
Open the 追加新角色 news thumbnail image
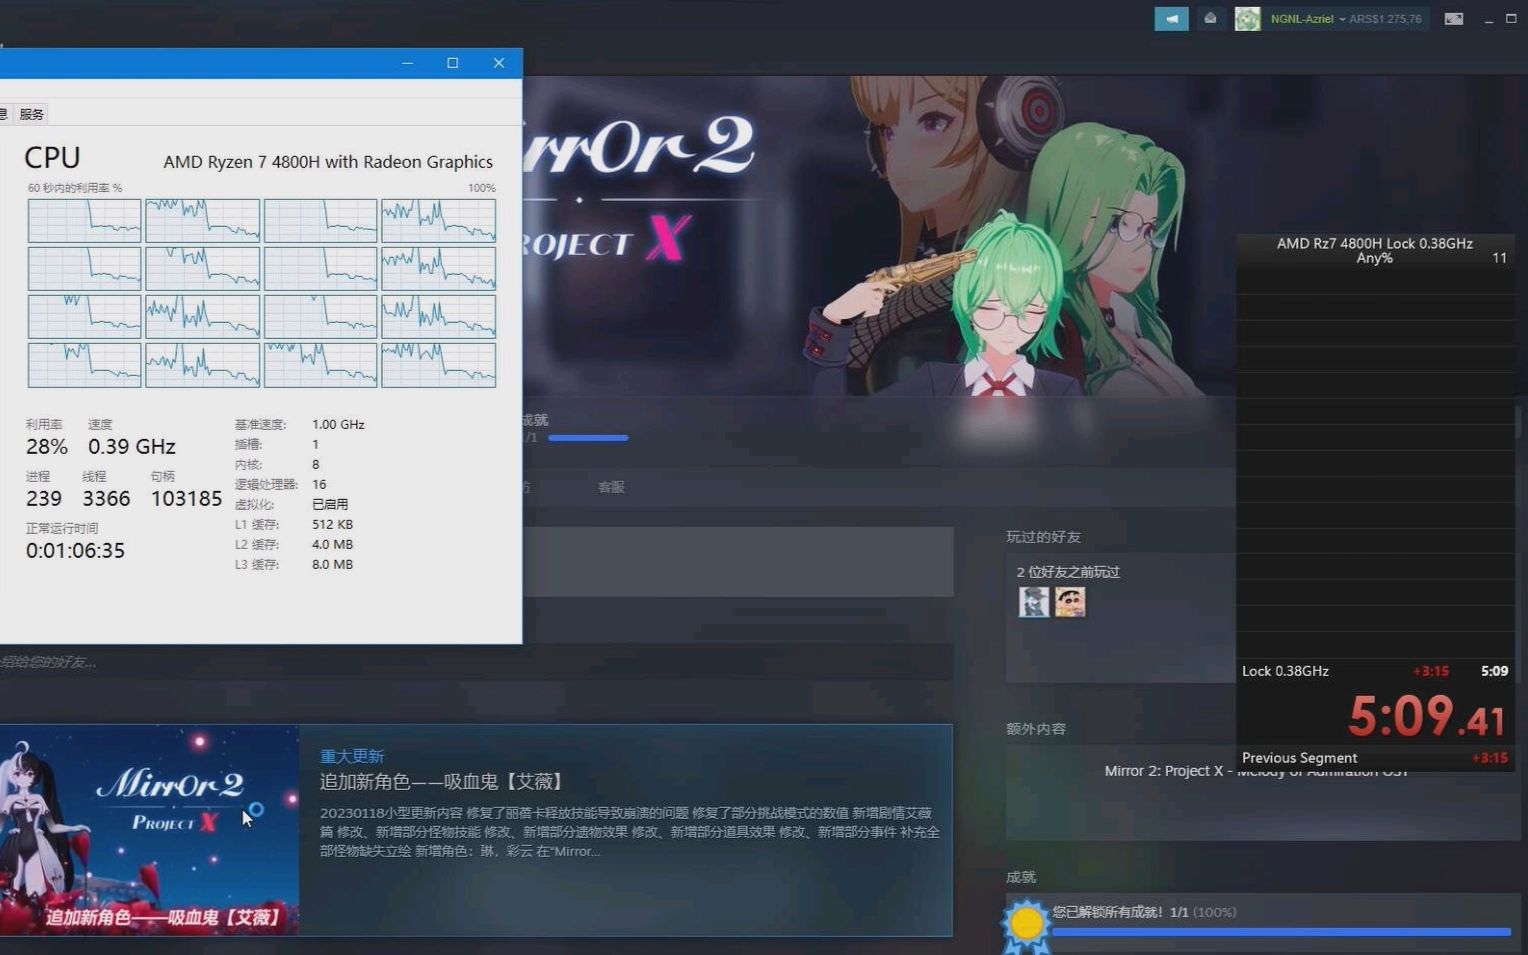pos(149,830)
